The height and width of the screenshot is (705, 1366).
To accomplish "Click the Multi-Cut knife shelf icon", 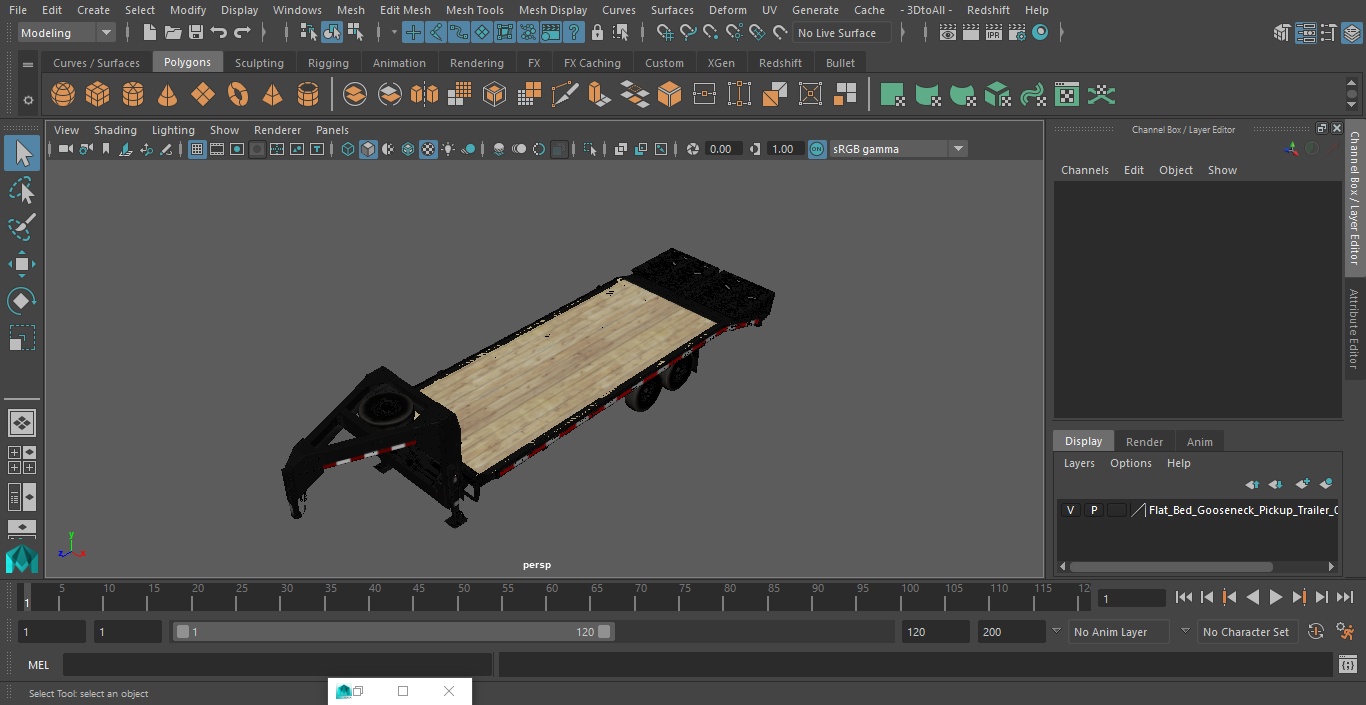I will (565, 95).
